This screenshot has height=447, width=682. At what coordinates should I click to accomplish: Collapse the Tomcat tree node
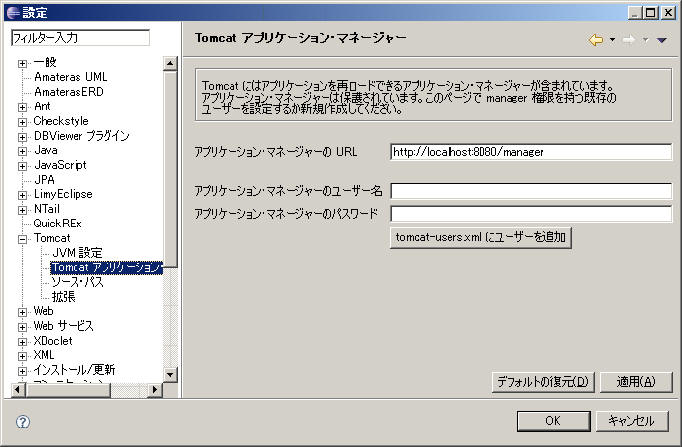23,238
